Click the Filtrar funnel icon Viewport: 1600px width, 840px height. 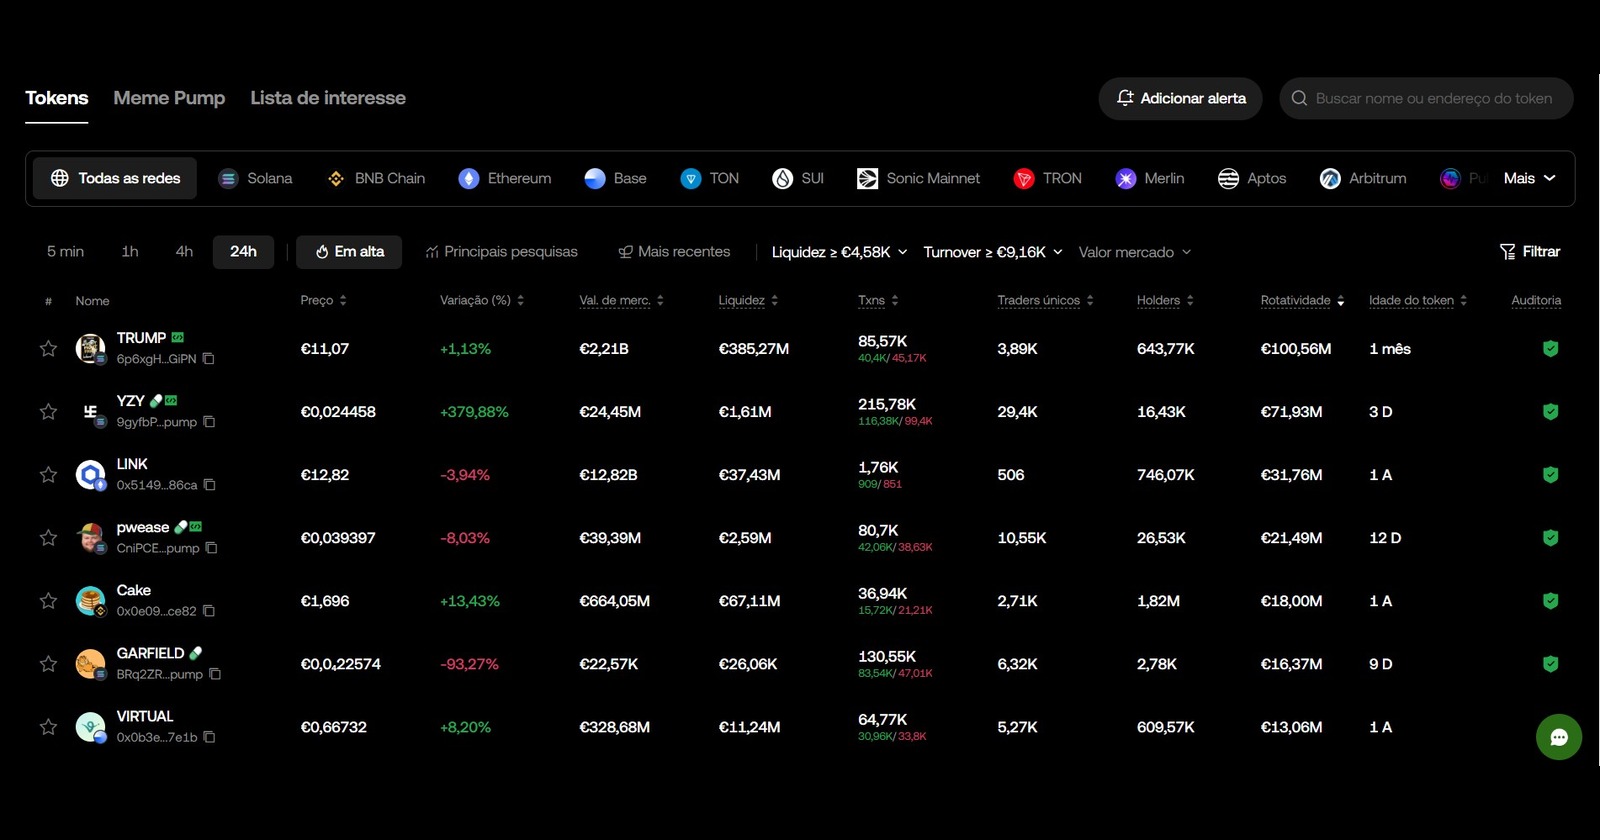click(1508, 252)
